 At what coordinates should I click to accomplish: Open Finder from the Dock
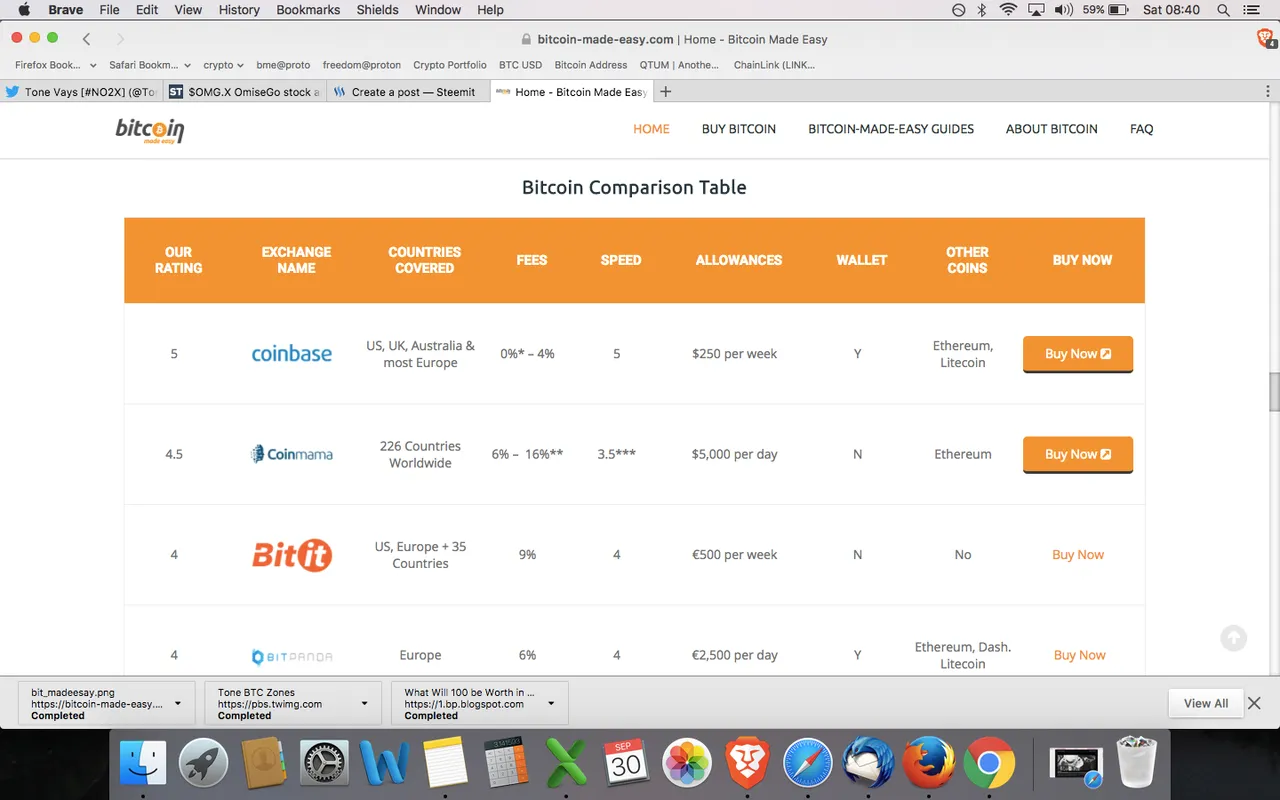[143, 764]
